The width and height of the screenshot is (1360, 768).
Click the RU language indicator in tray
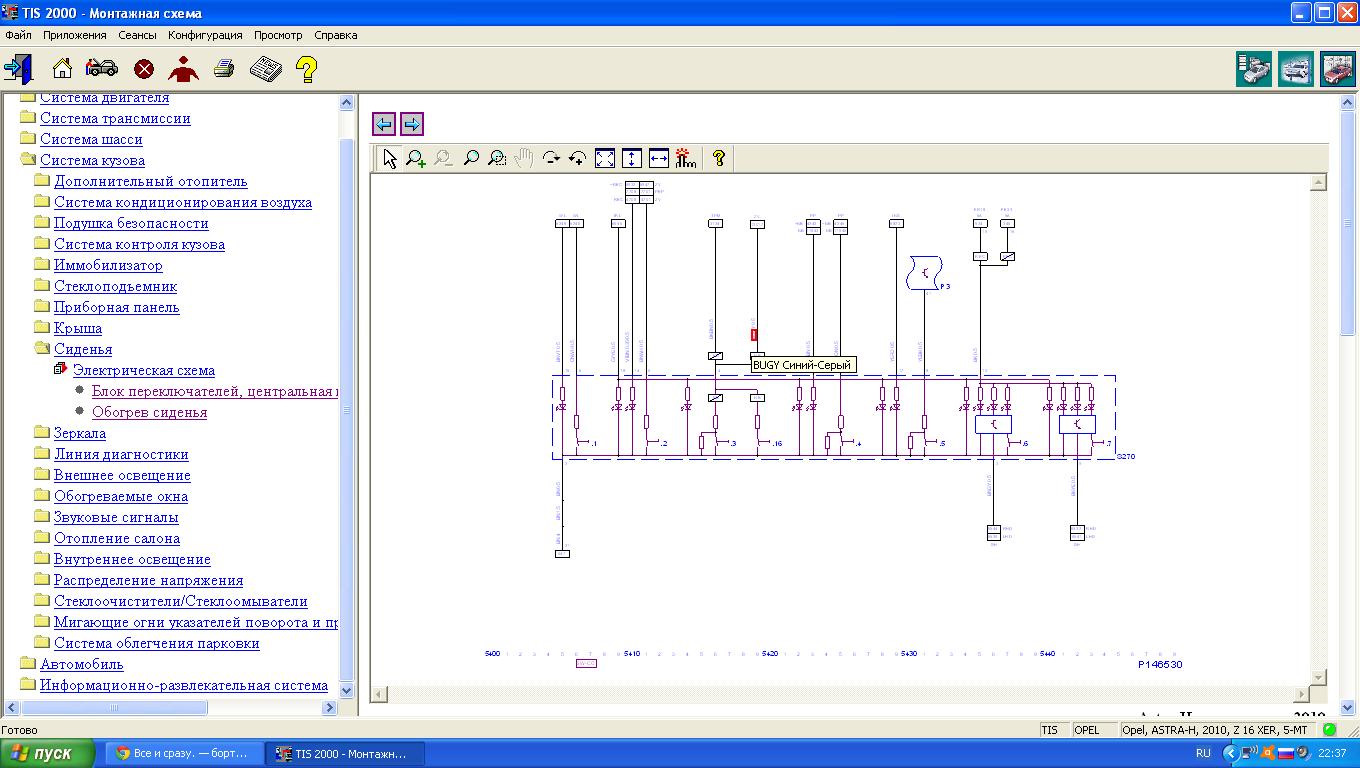point(1203,753)
